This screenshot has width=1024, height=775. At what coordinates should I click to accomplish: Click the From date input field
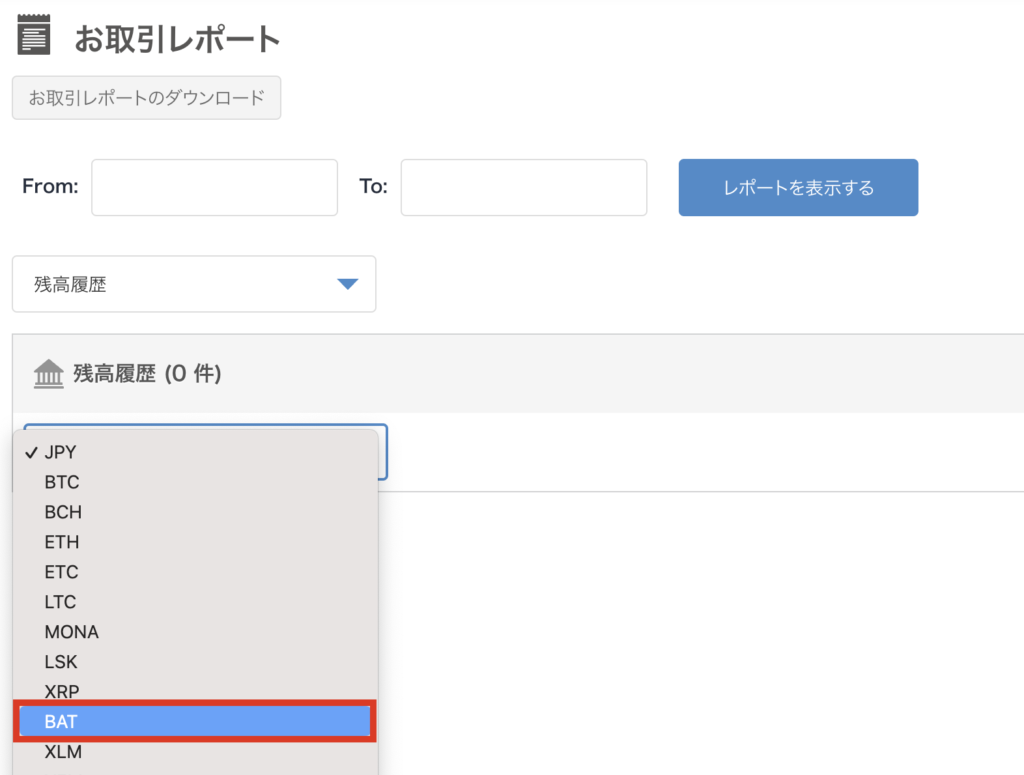pos(214,187)
